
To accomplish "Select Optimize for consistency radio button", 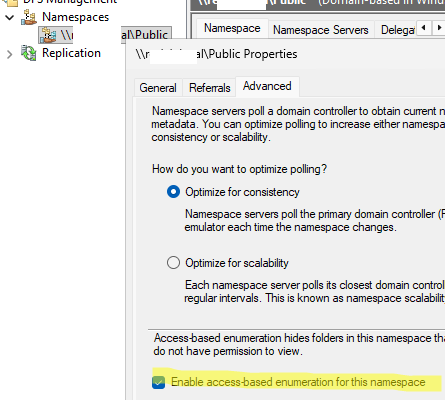I will point(173,192).
